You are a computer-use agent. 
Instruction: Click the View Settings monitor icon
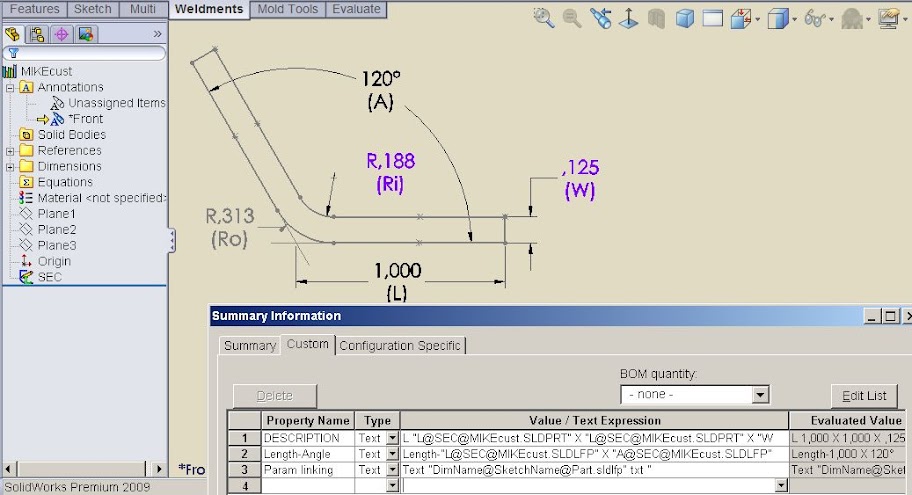point(889,18)
